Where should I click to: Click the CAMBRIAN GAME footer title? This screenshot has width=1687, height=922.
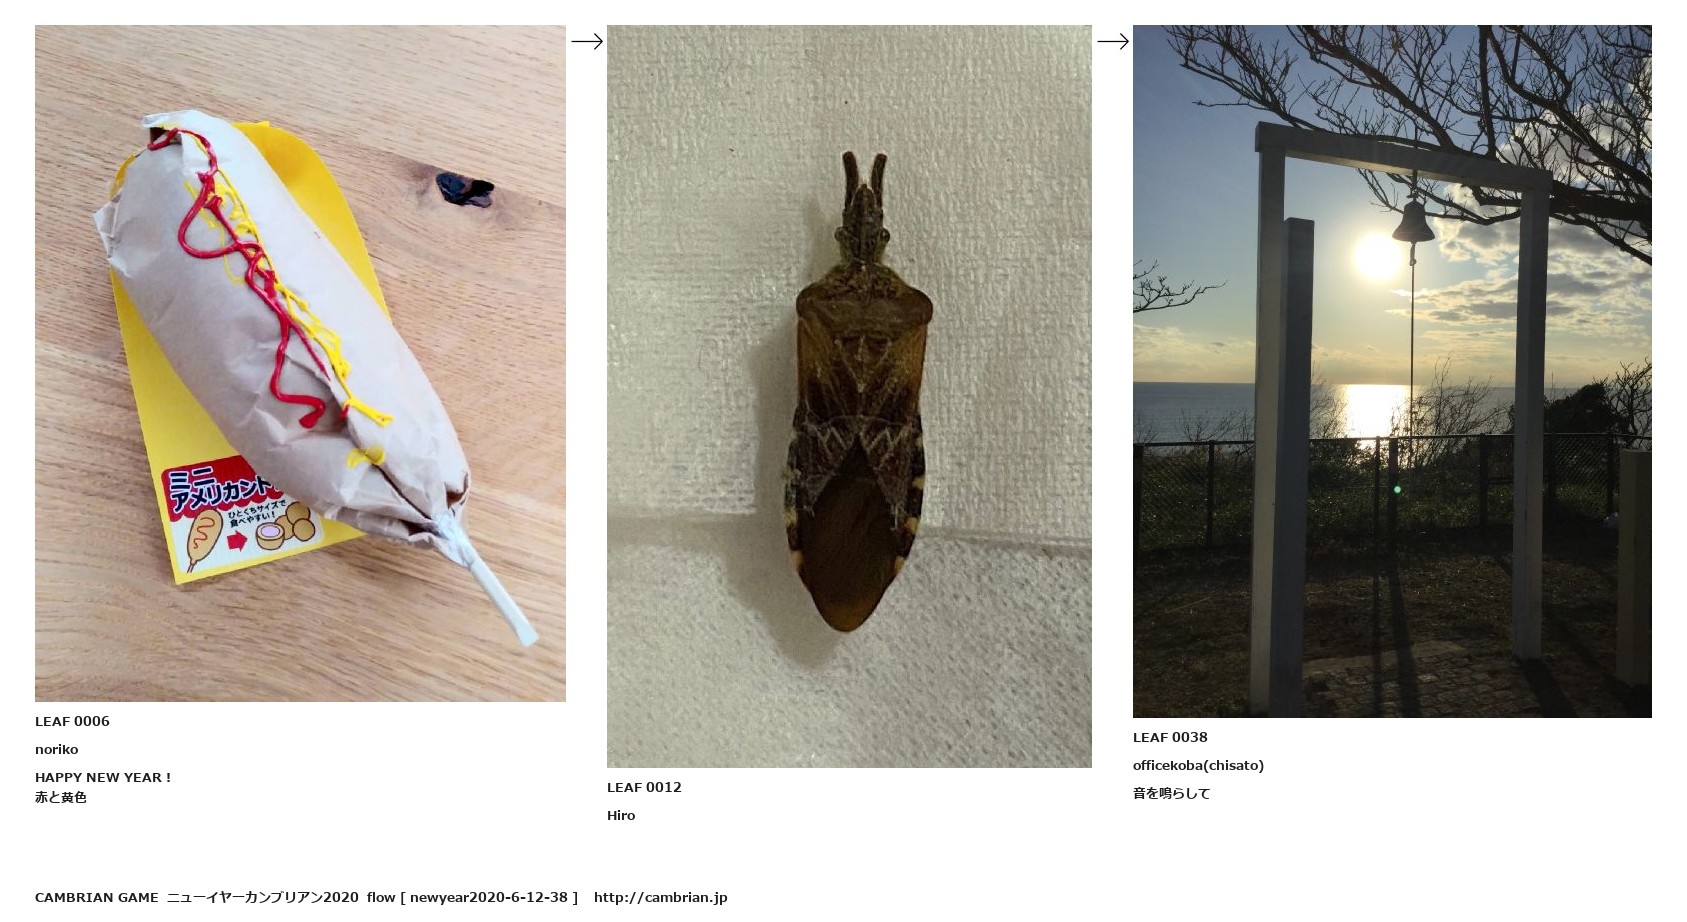[97, 897]
